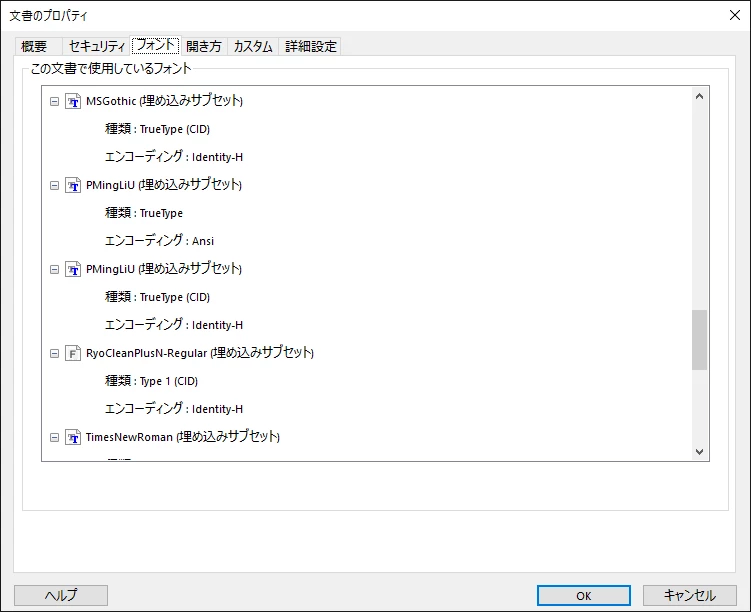
Task: Collapse the MSGothic font entry
Action: click(55, 102)
